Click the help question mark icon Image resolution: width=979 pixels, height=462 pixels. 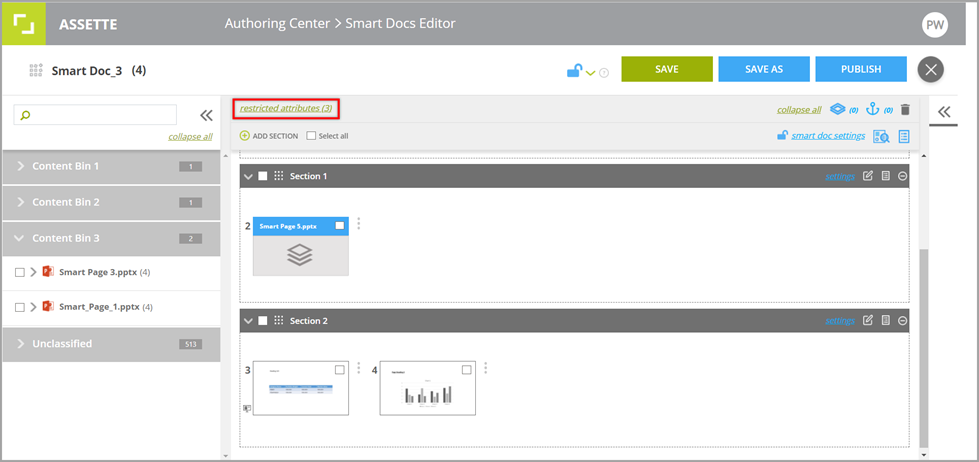click(x=604, y=73)
